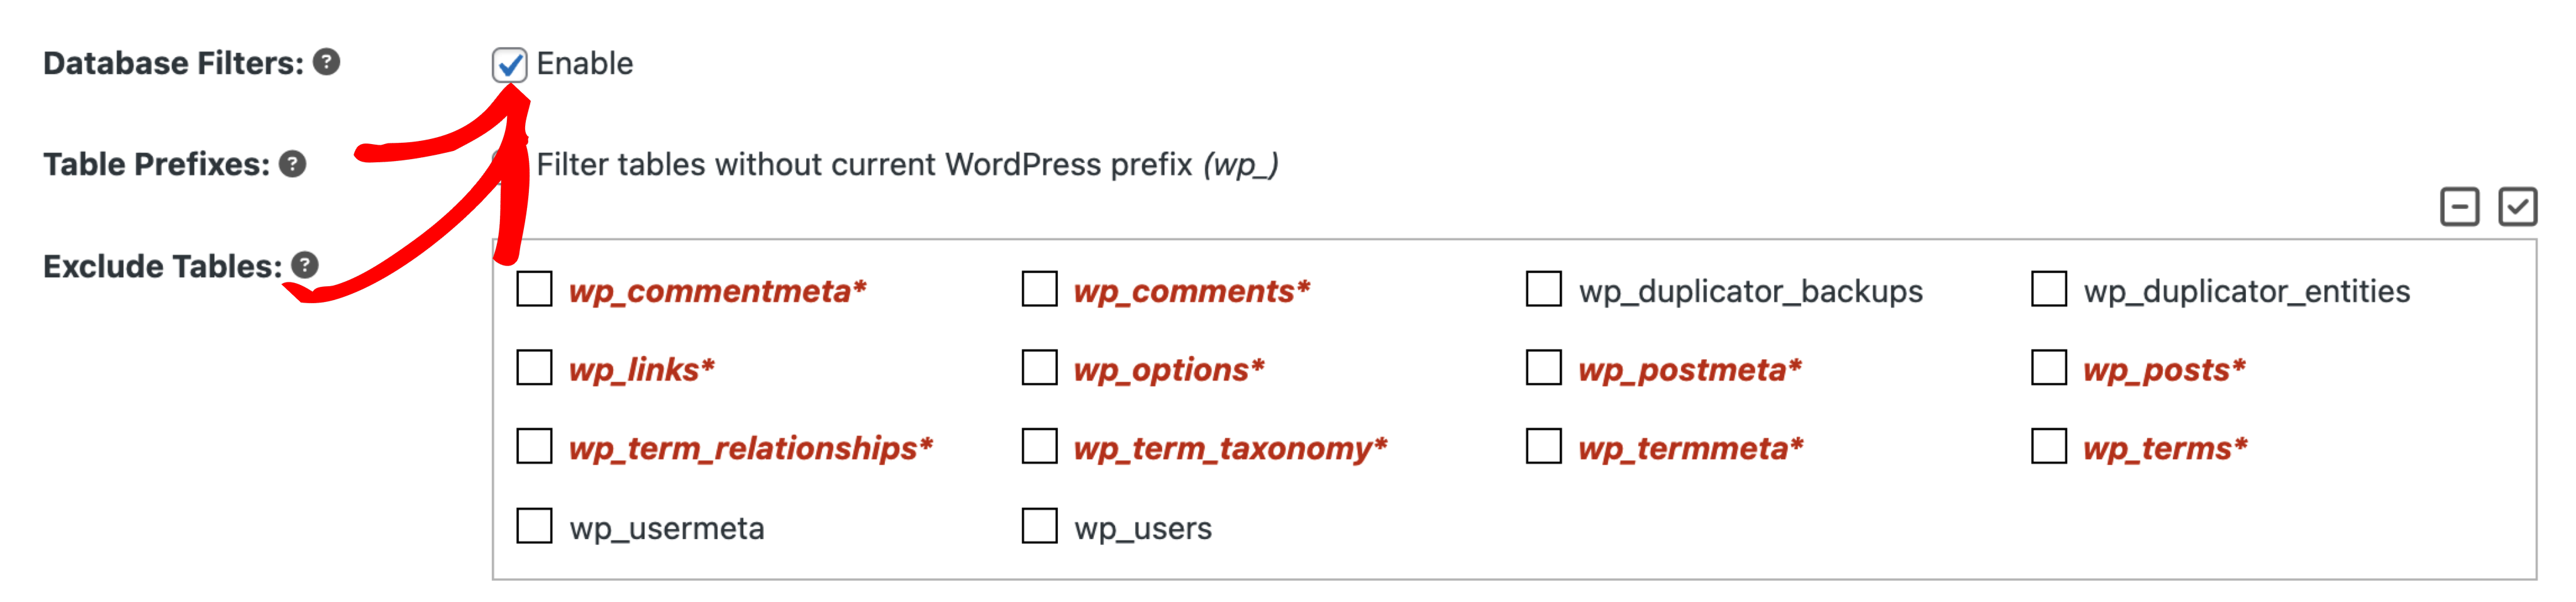Image resolution: width=2576 pixels, height=602 pixels.
Task: Check the wp_comments table checkbox
Action: (1039, 289)
